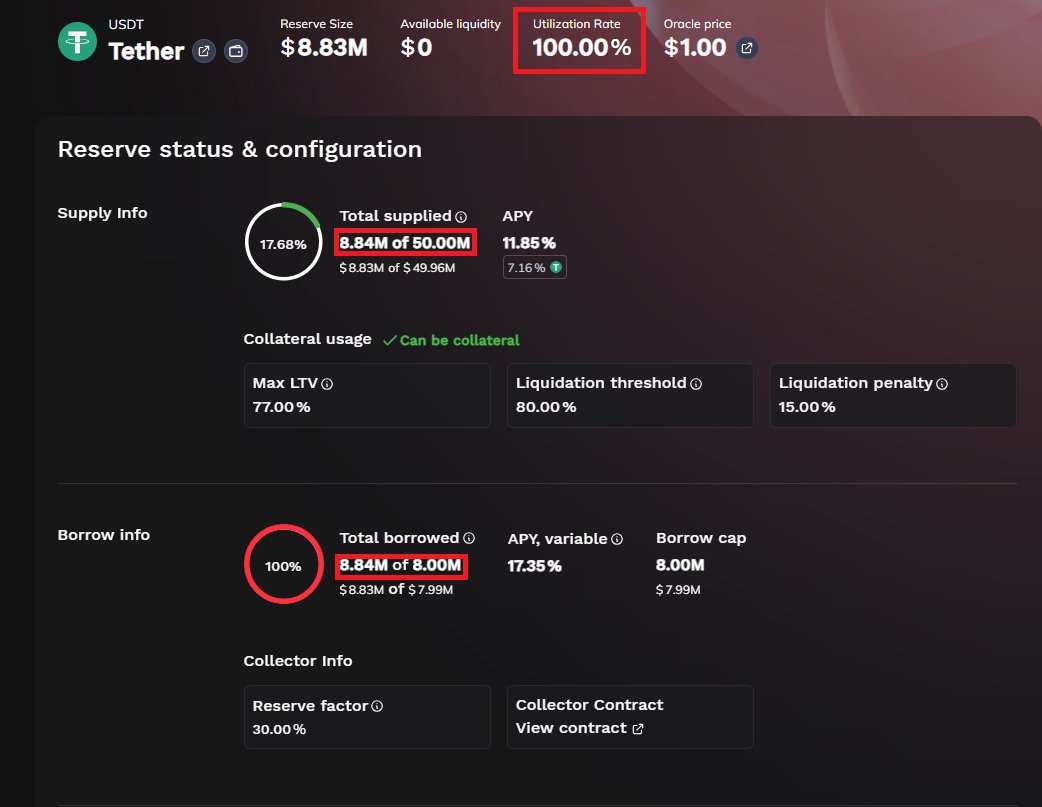This screenshot has width=1042, height=807.
Task: Click the APY, variable info icon
Action: pyautogui.click(x=617, y=539)
